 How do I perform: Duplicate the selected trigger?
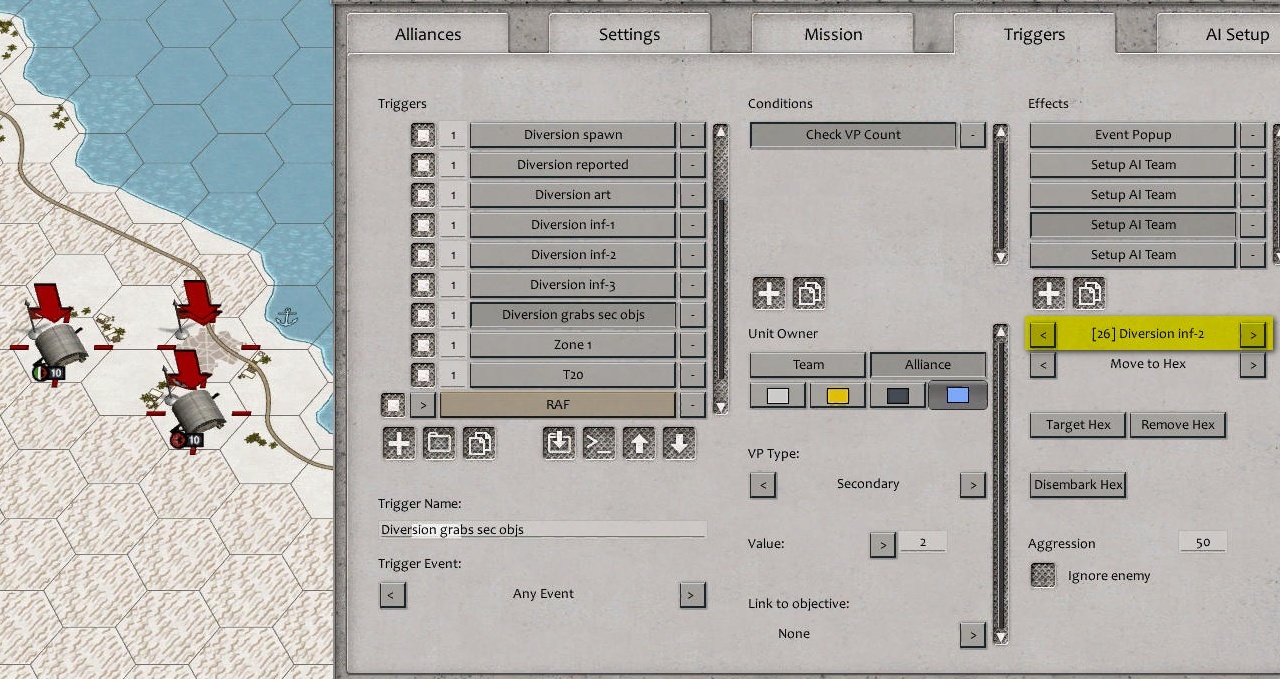(x=479, y=444)
